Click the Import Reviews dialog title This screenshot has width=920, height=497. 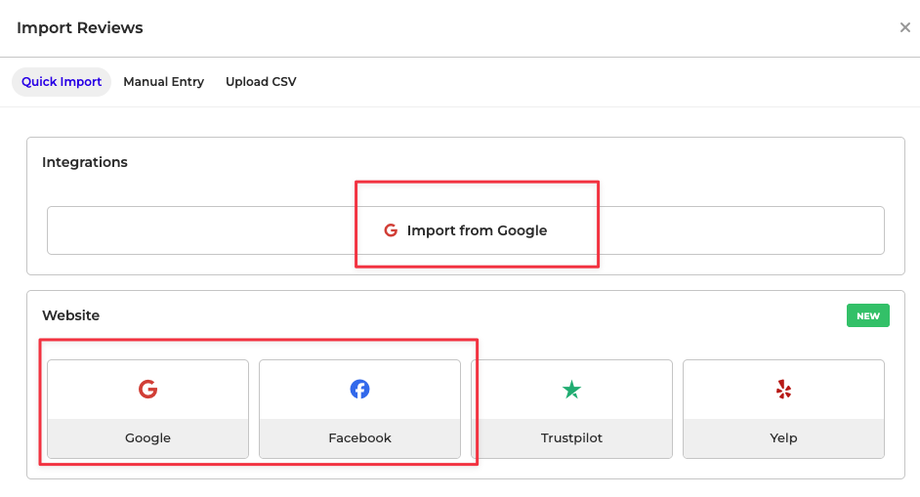(80, 28)
